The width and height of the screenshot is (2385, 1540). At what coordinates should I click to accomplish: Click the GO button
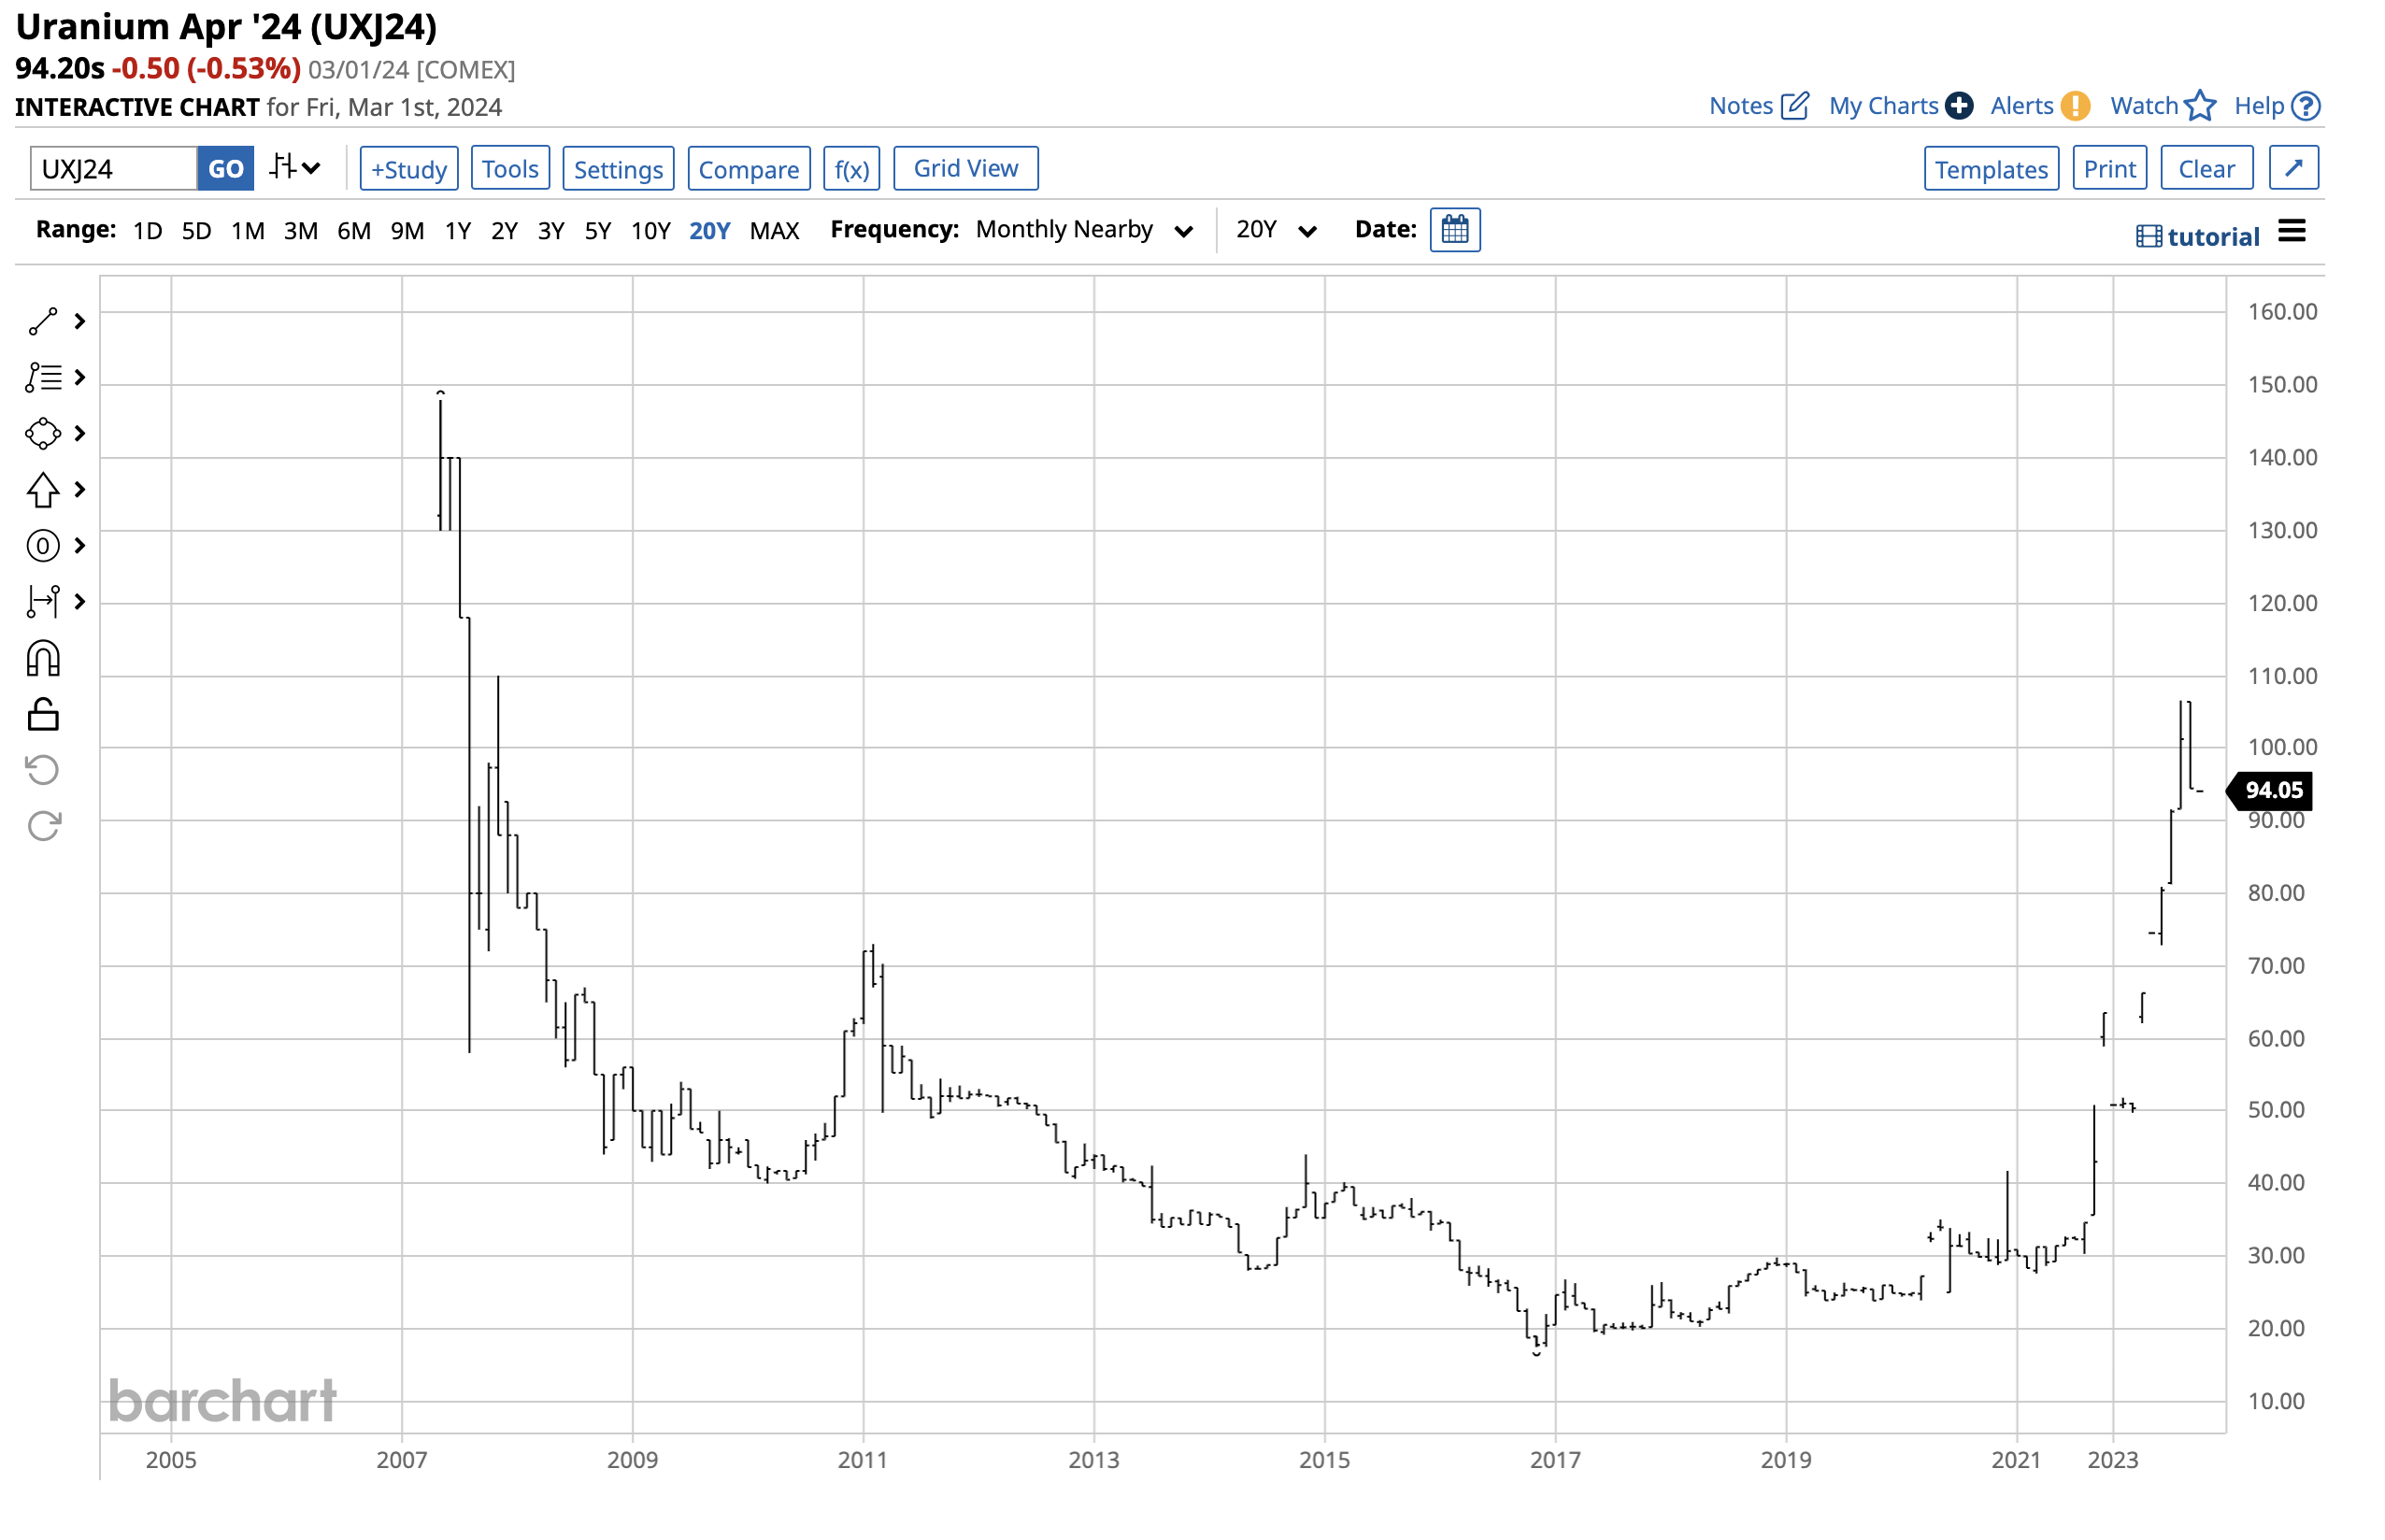pos(225,168)
